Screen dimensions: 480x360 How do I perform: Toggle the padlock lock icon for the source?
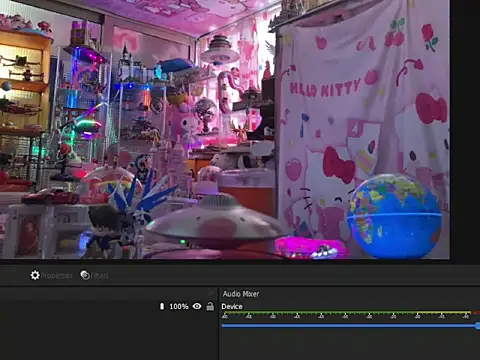[x=210, y=306]
